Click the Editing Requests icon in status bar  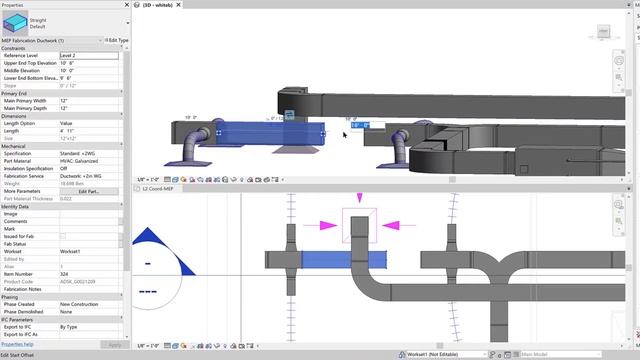click(x=492, y=355)
